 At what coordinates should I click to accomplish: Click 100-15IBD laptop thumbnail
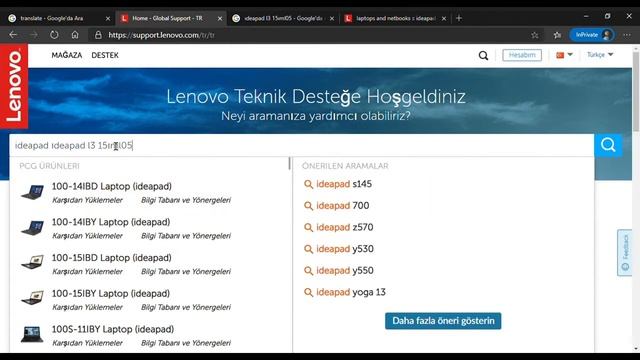point(32,263)
